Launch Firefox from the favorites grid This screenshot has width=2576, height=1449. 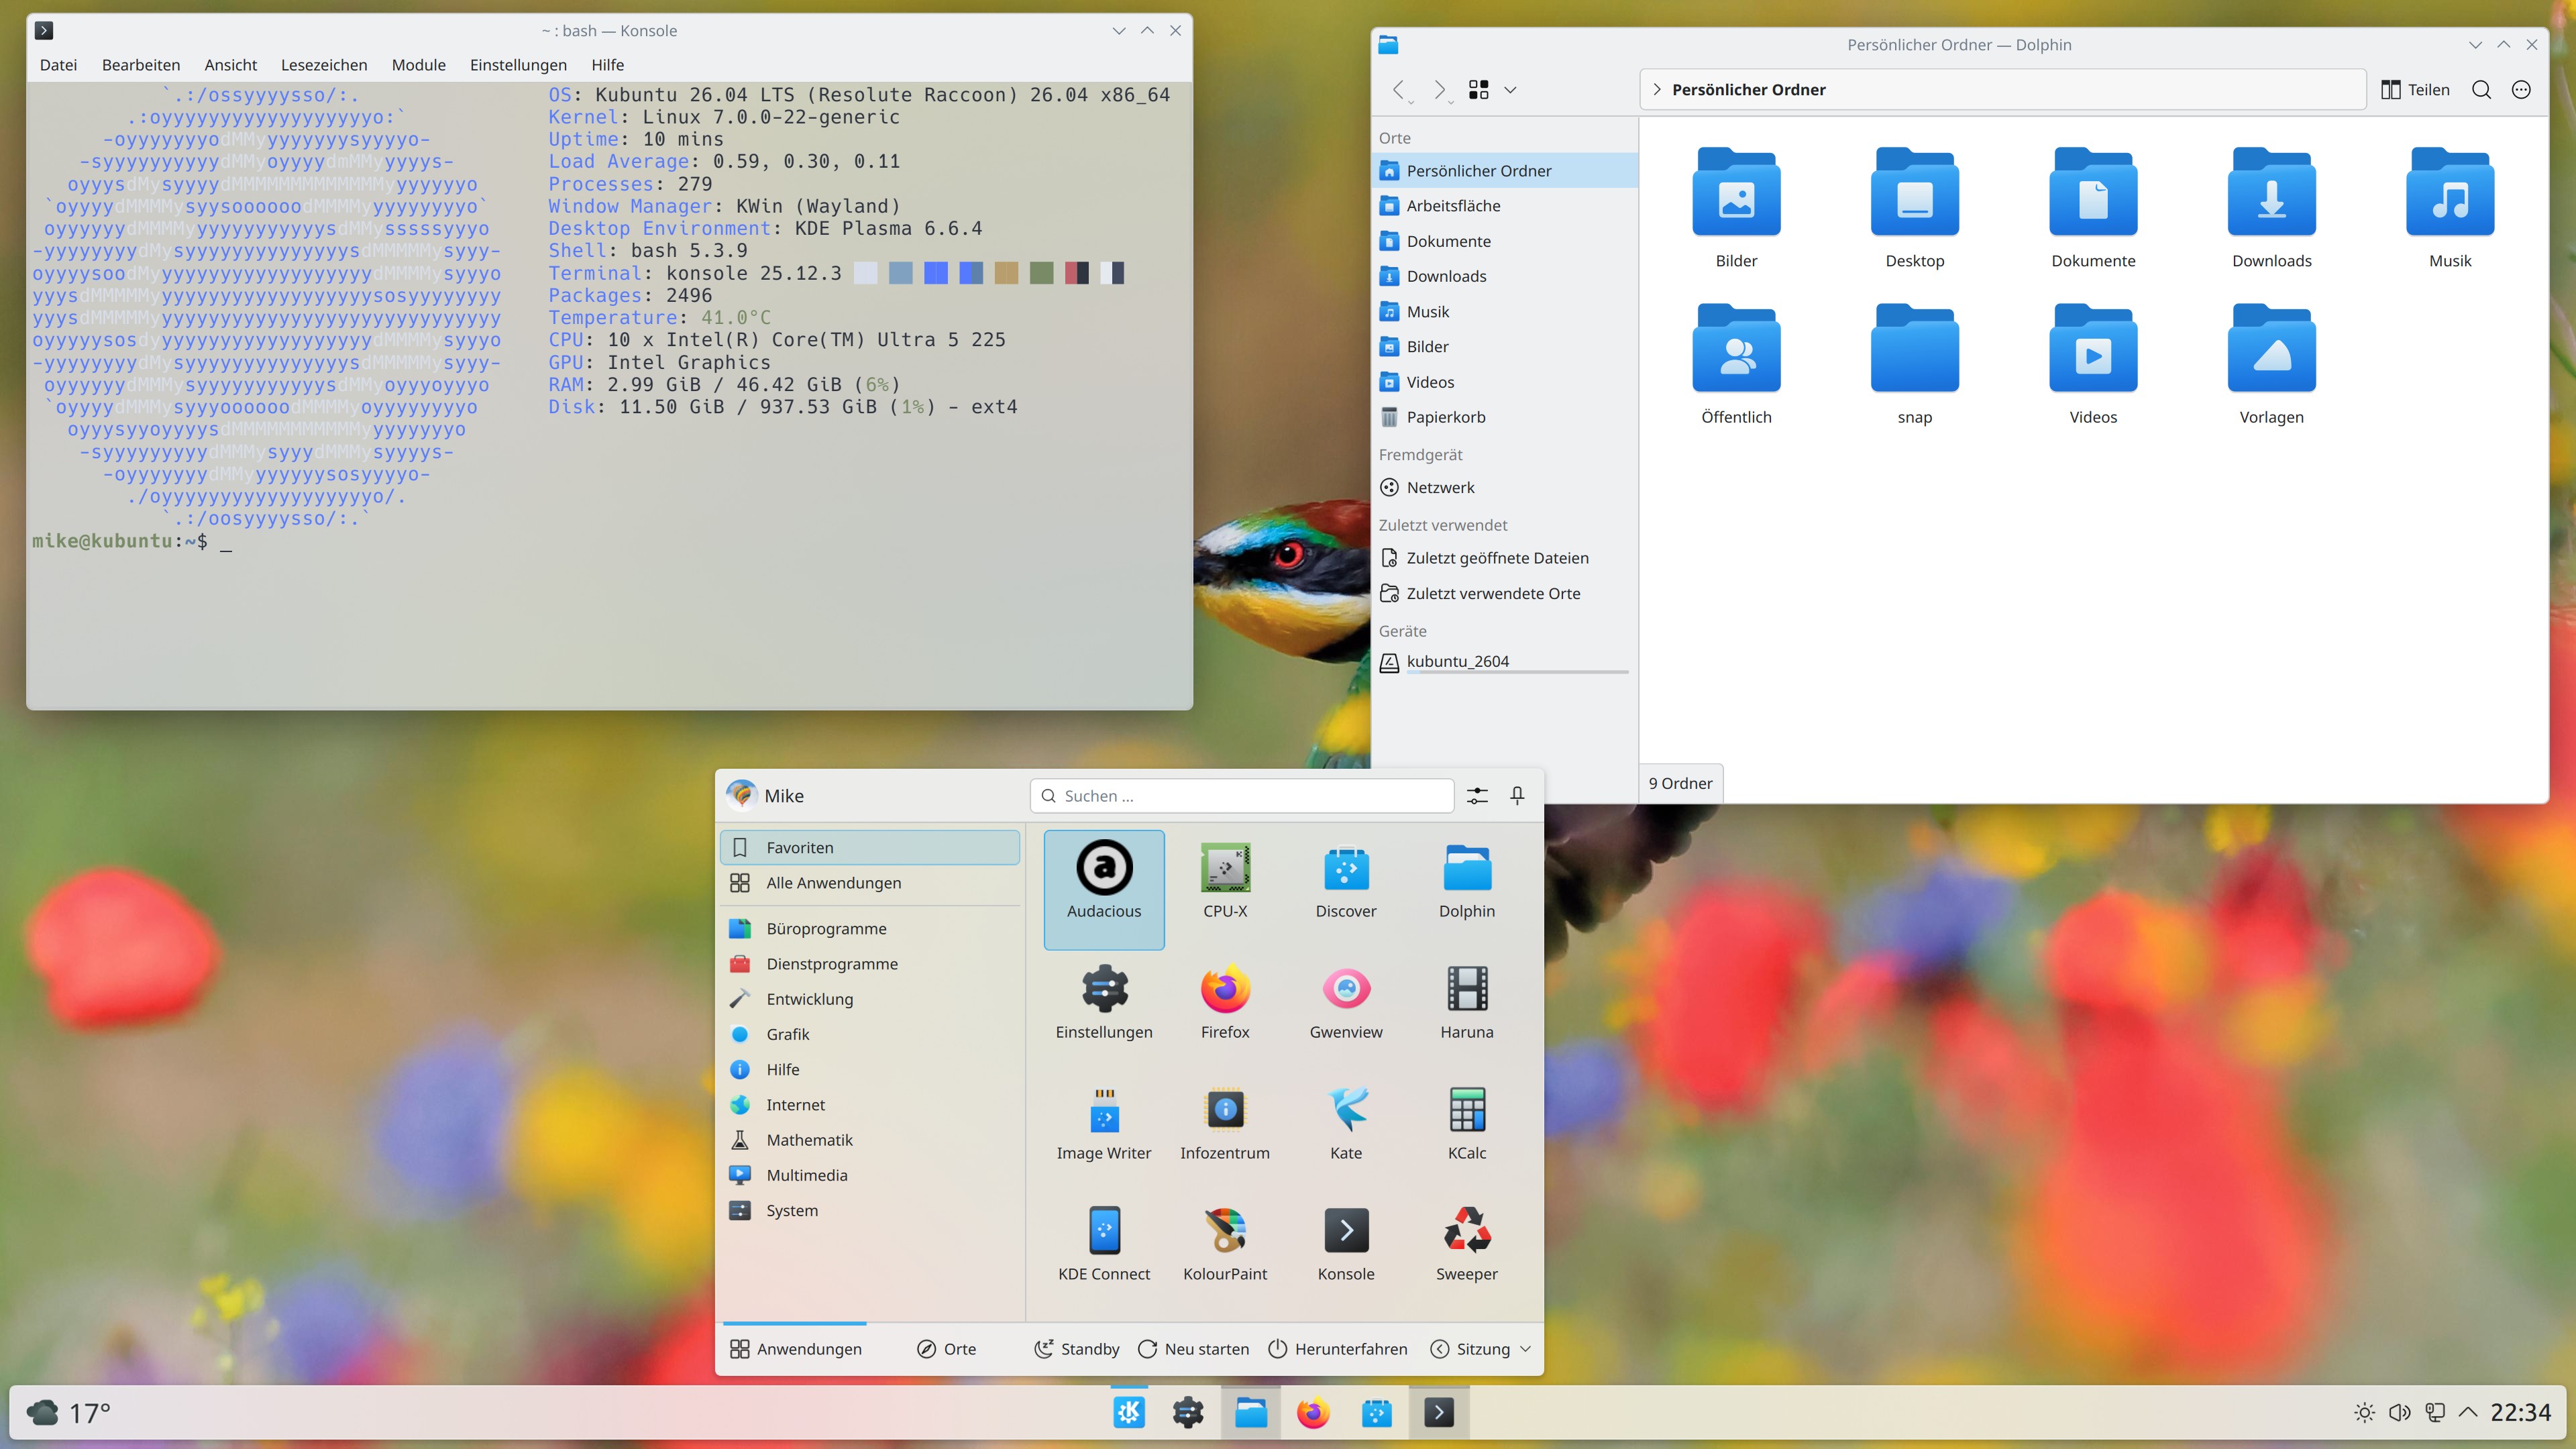point(1225,1009)
